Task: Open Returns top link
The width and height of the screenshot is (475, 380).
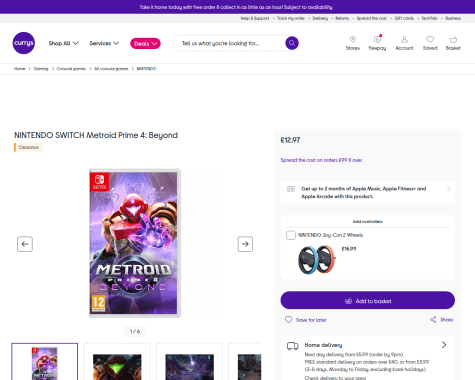Action: coord(342,18)
